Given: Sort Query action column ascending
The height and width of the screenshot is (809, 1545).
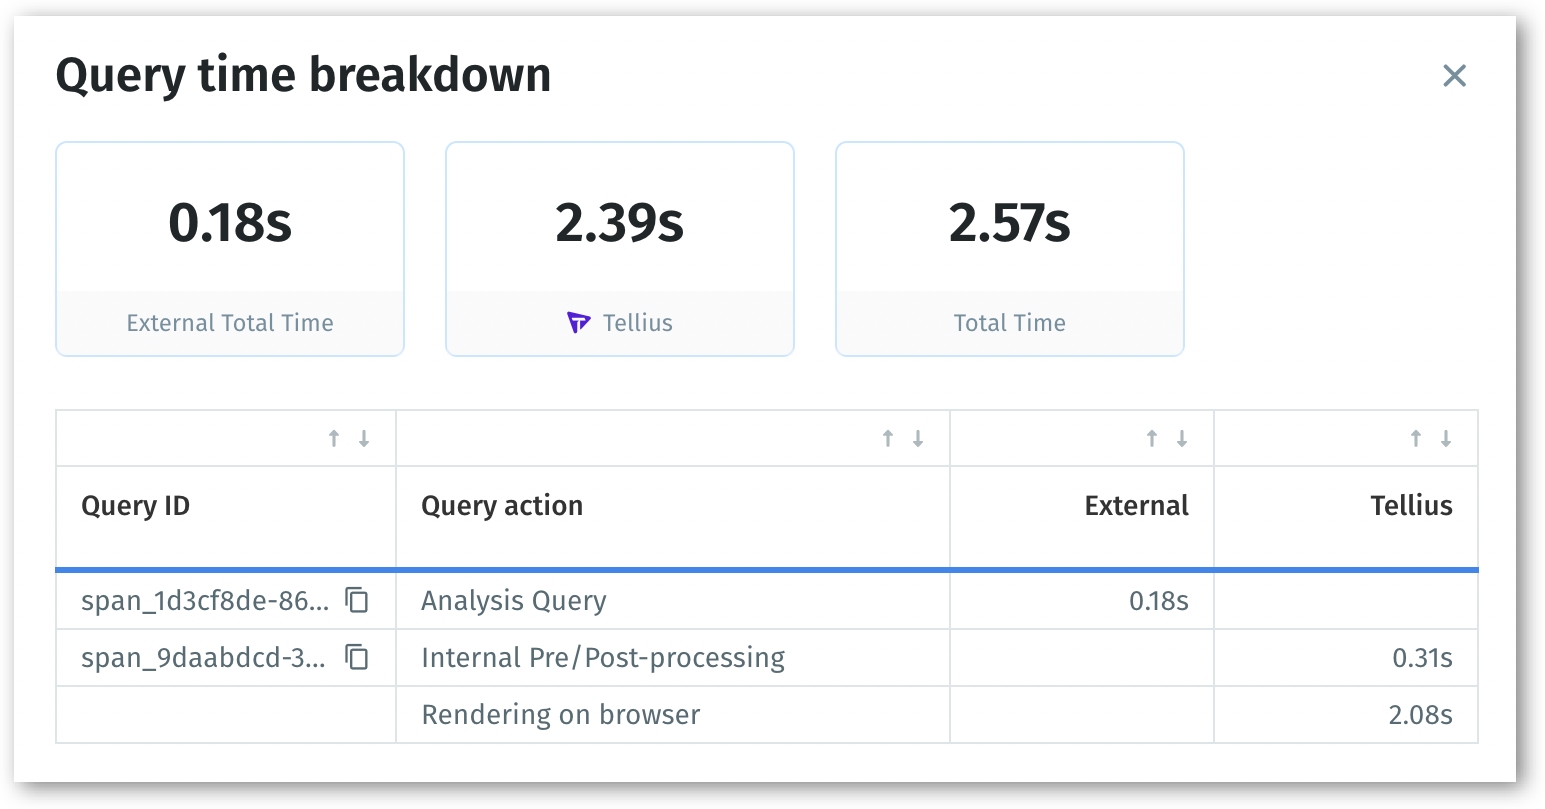Looking at the screenshot, I should [887, 438].
